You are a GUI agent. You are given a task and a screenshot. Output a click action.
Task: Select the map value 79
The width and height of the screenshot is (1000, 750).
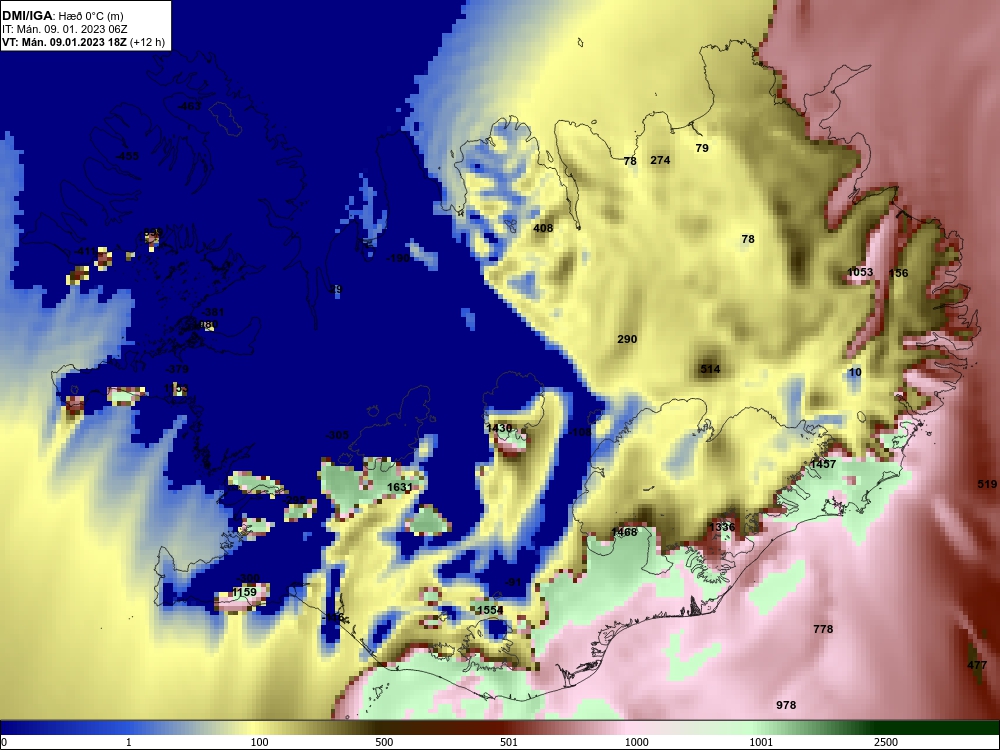pos(702,148)
